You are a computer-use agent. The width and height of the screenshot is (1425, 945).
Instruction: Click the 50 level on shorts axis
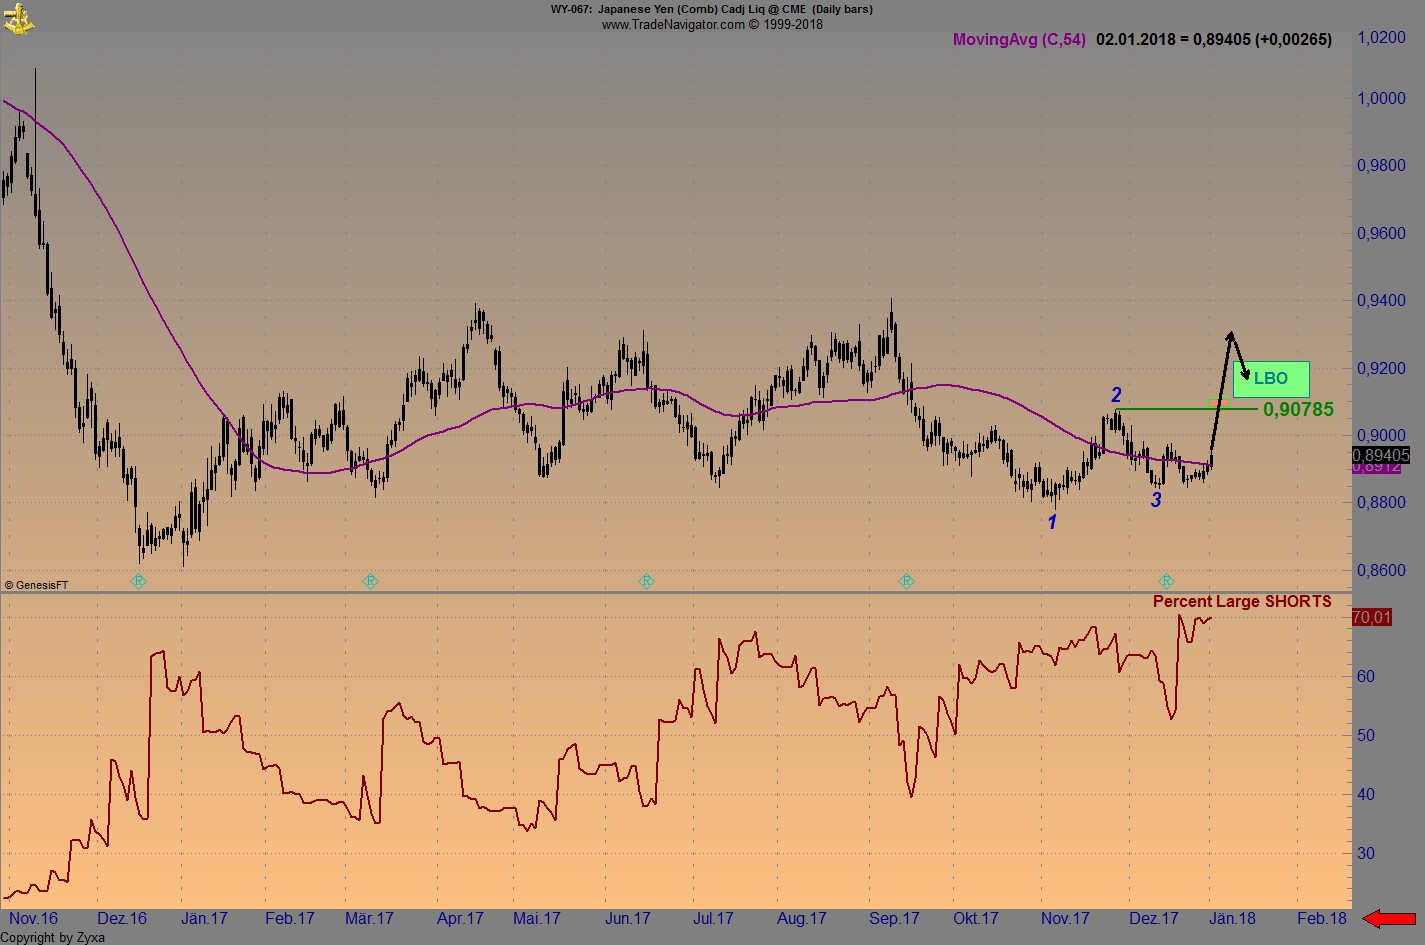point(1365,735)
